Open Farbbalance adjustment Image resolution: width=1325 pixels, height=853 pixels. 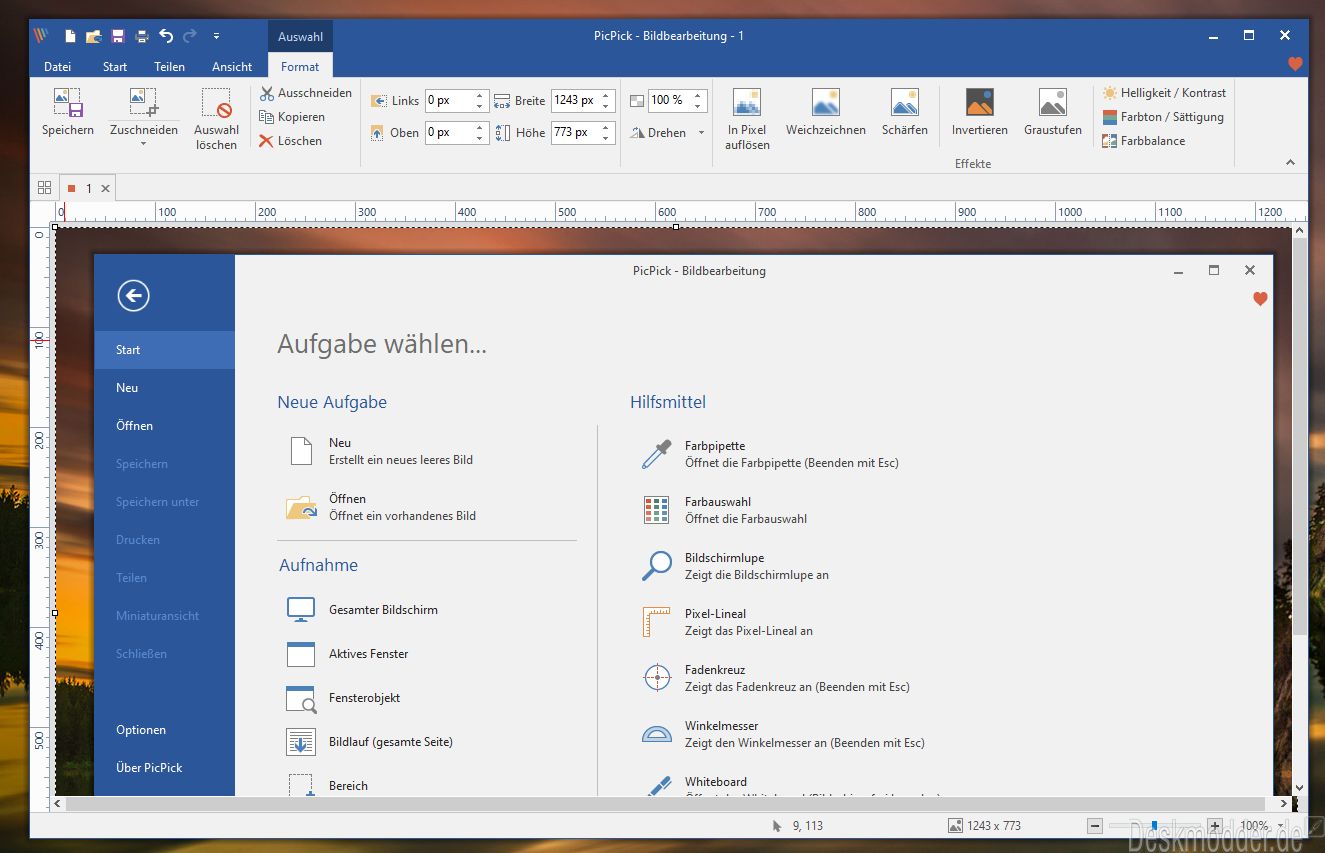1144,141
